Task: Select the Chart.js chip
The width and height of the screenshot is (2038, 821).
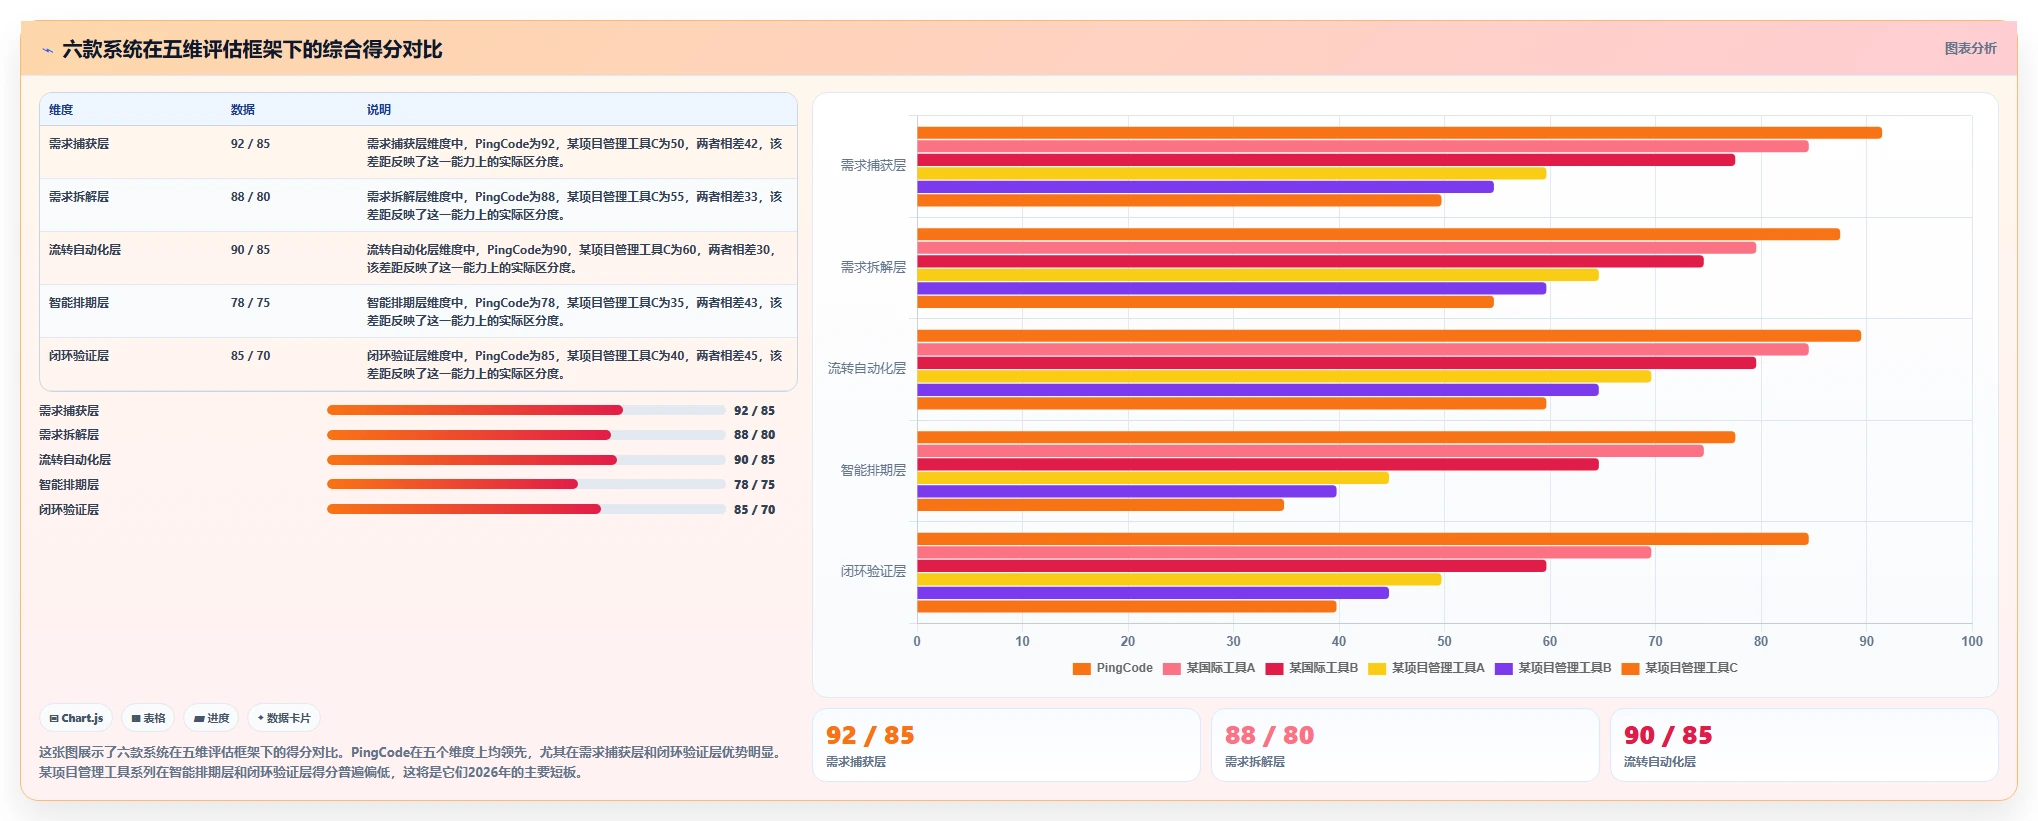Action: tap(76, 718)
